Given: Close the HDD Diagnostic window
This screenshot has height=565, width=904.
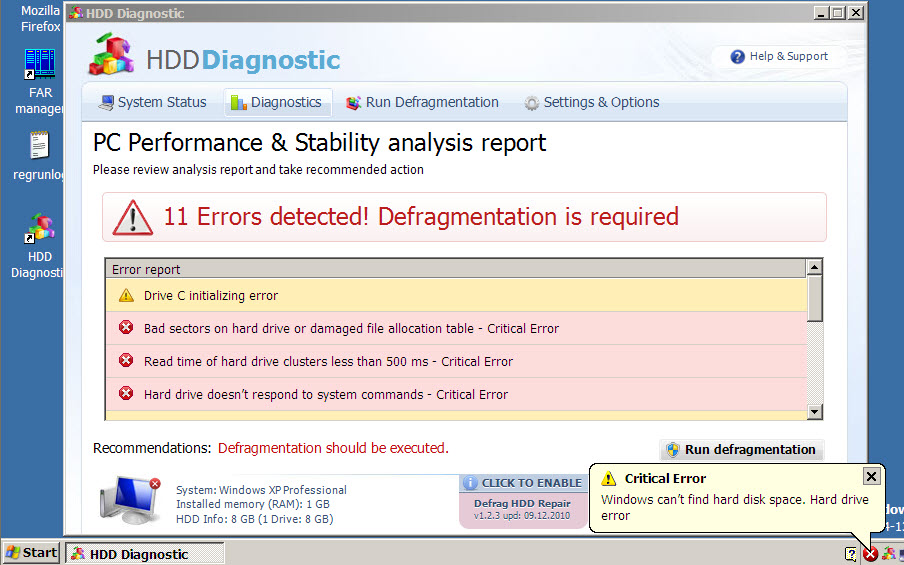Looking at the screenshot, I should tap(856, 12).
